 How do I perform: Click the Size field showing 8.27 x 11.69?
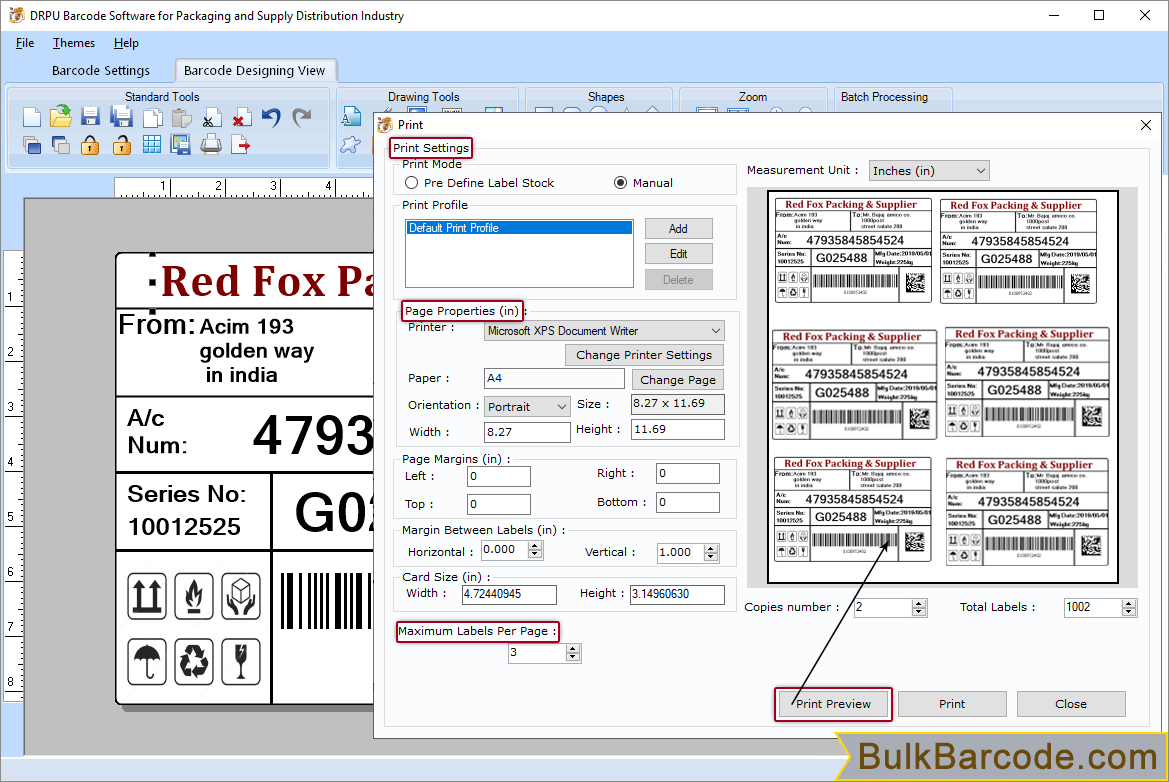click(678, 403)
